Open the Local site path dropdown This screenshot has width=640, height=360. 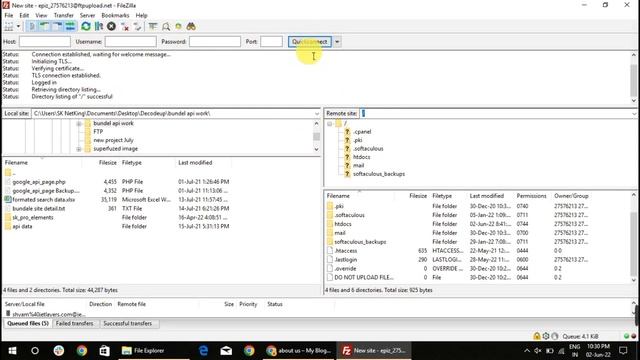[317, 113]
